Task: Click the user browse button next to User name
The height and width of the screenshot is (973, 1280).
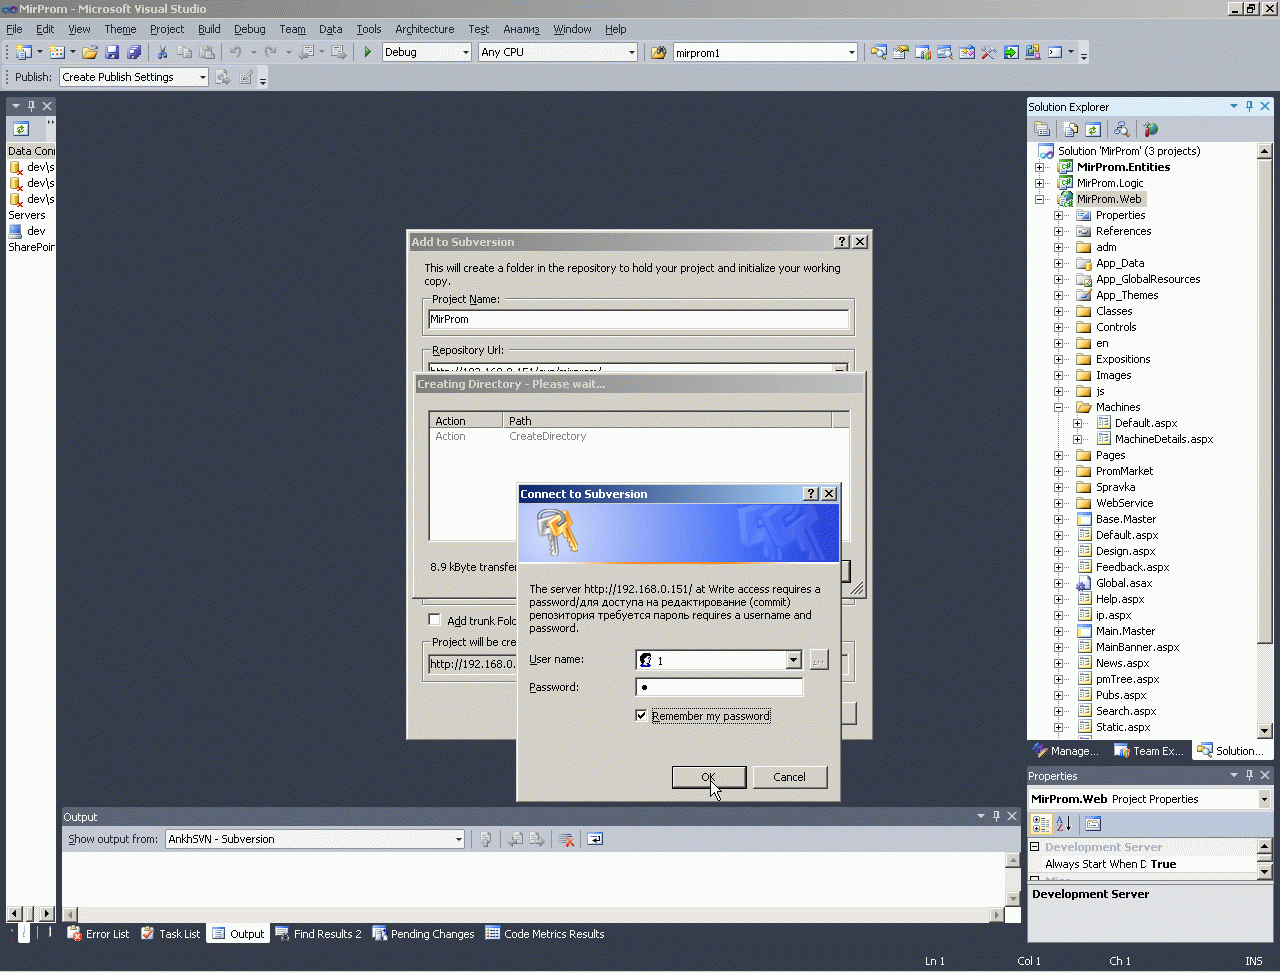Action: (819, 660)
